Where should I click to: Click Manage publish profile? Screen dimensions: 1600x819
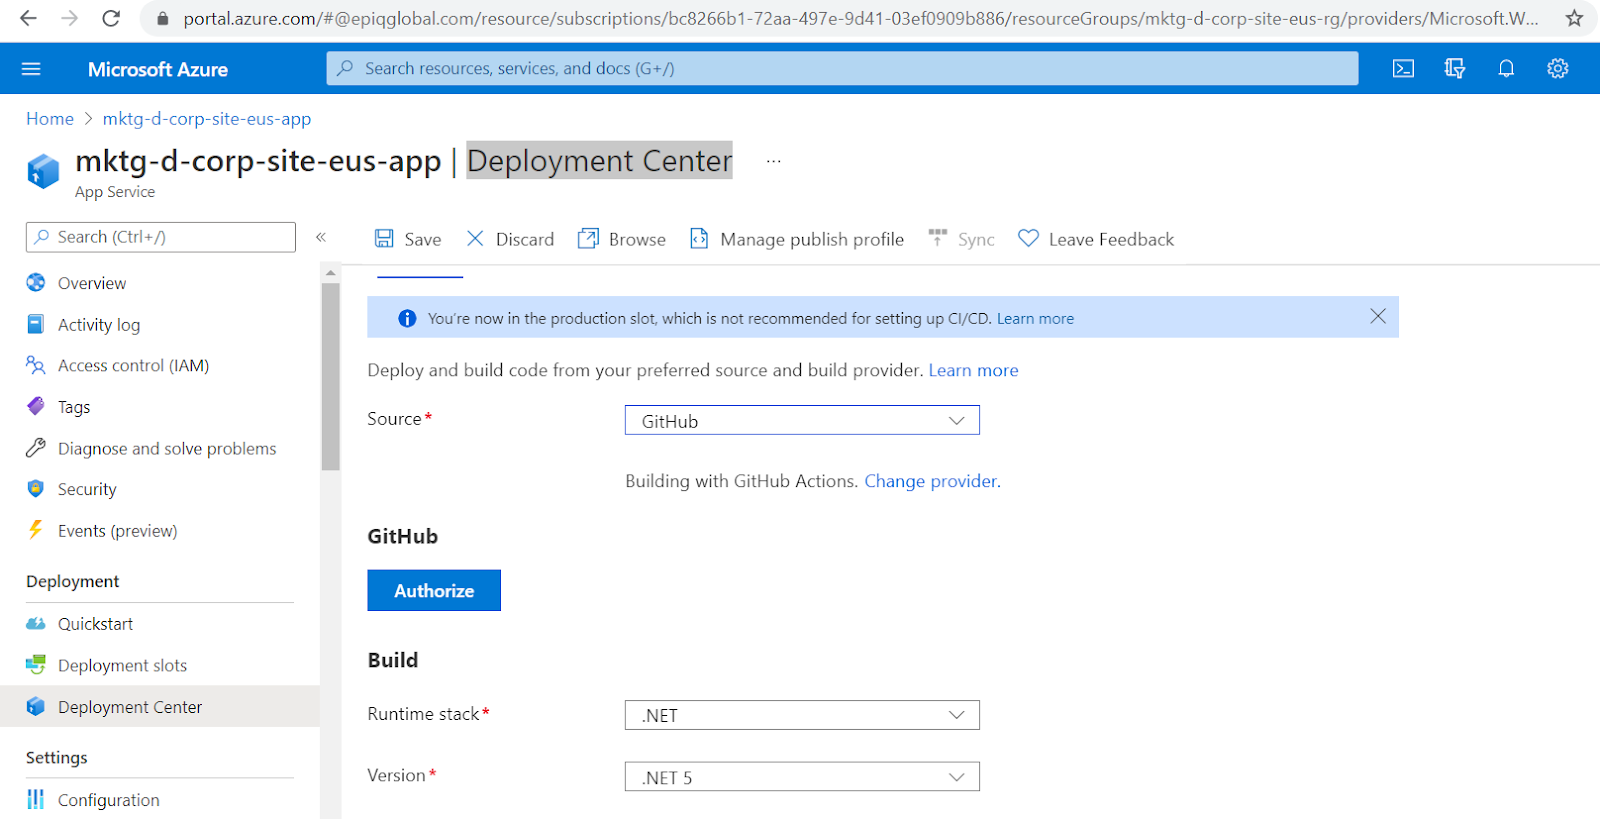tap(797, 238)
